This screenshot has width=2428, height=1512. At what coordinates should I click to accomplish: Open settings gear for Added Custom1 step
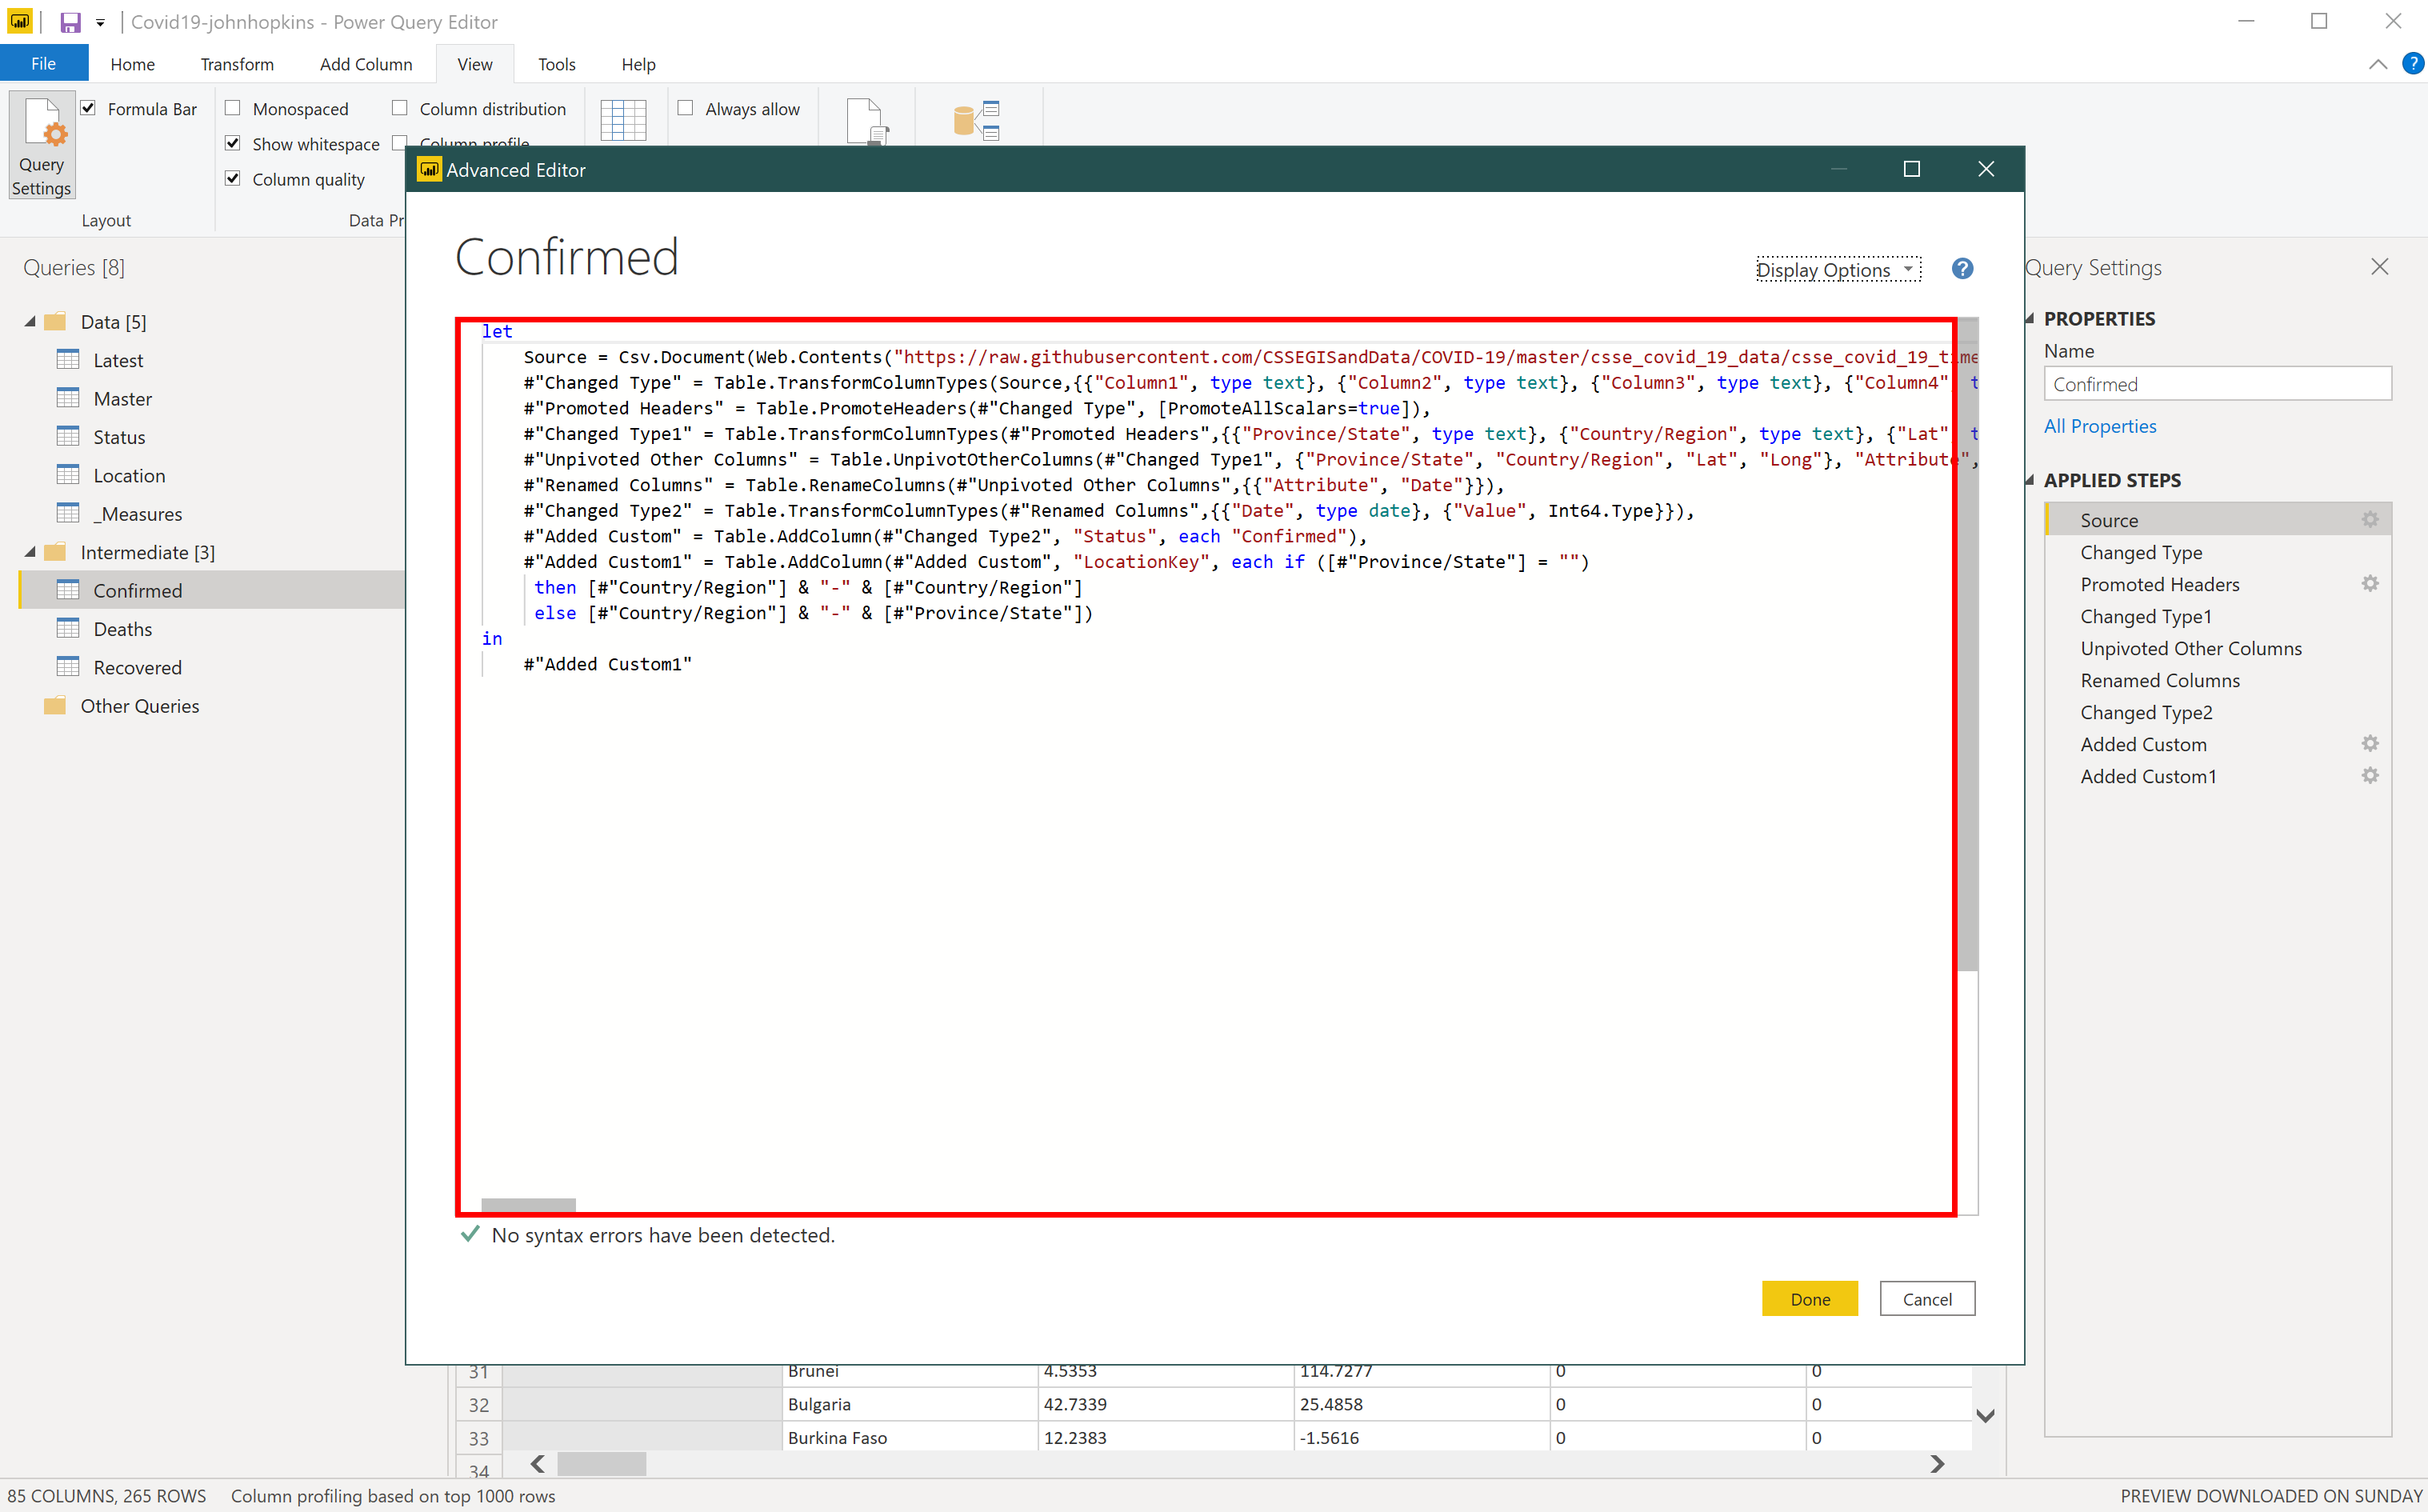tap(2369, 775)
